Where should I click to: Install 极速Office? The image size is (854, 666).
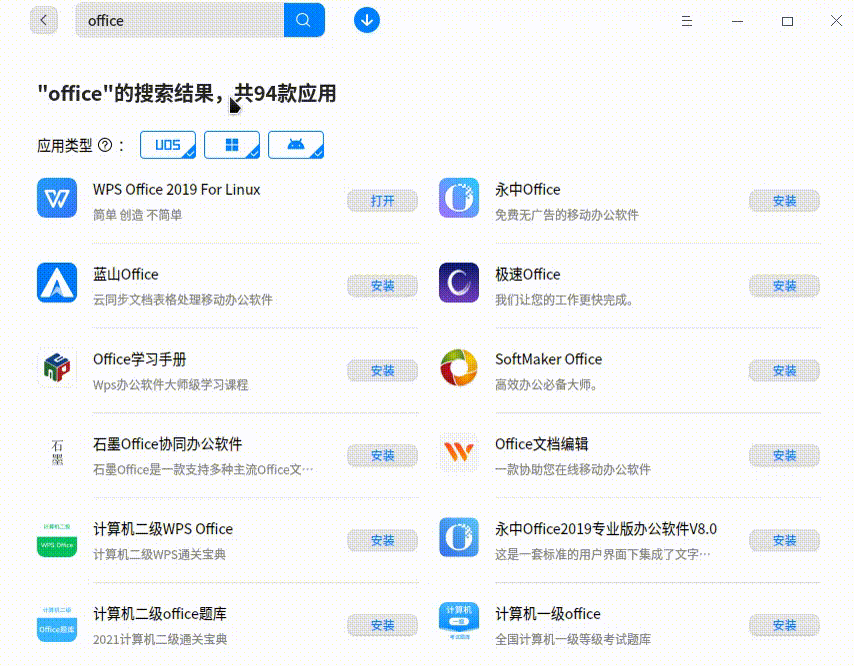tap(784, 286)
